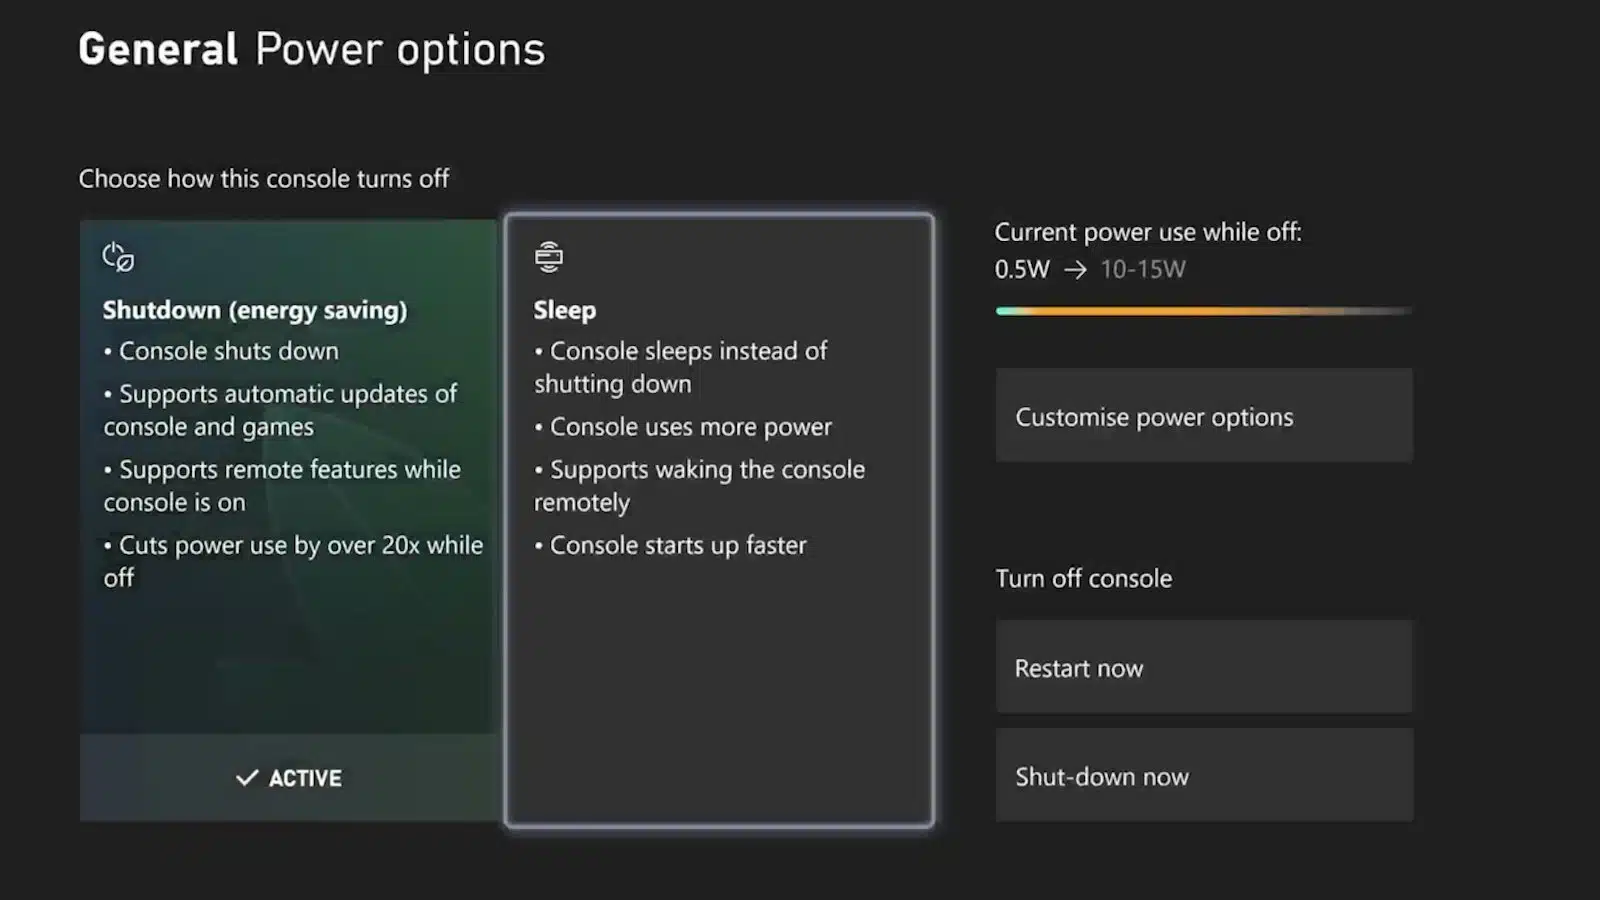
Task: Click Shut-down now
Action: point(1203,775)
